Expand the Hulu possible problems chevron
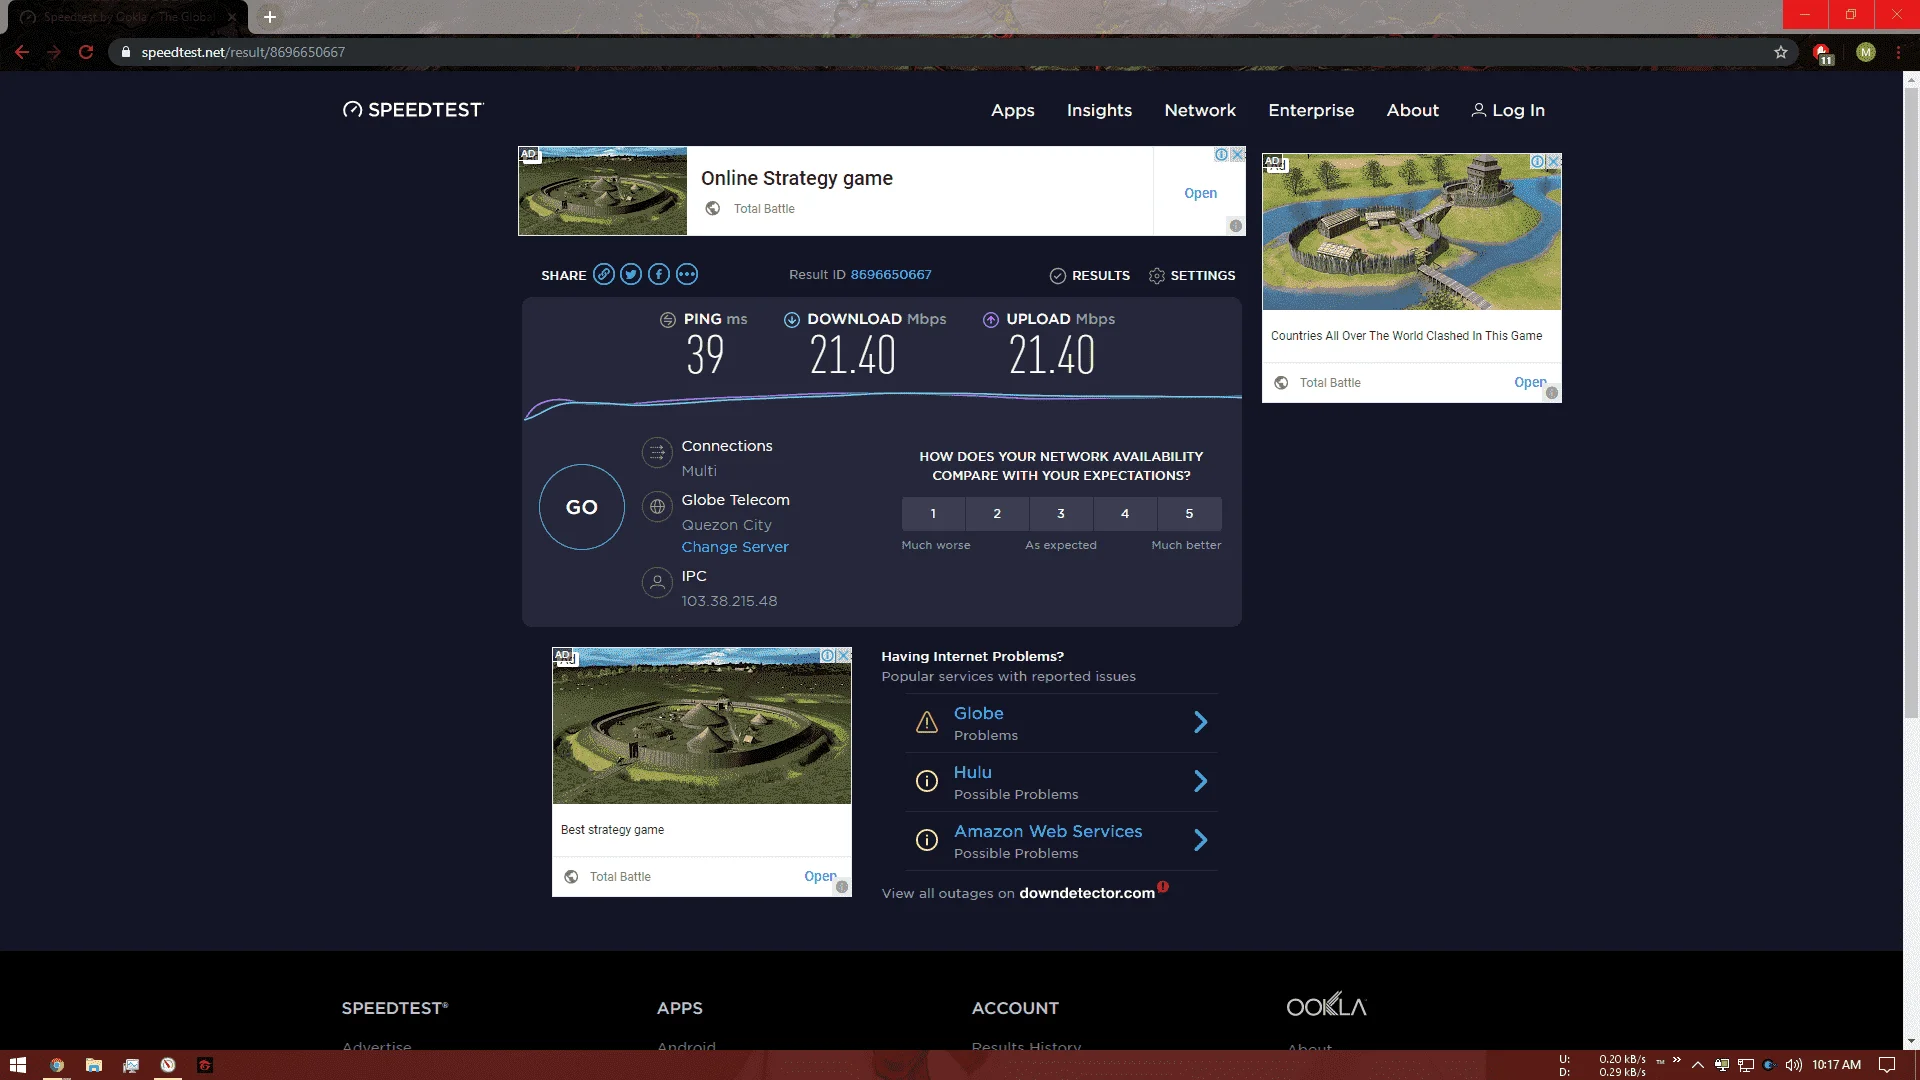 click(x=1201, y=781)
